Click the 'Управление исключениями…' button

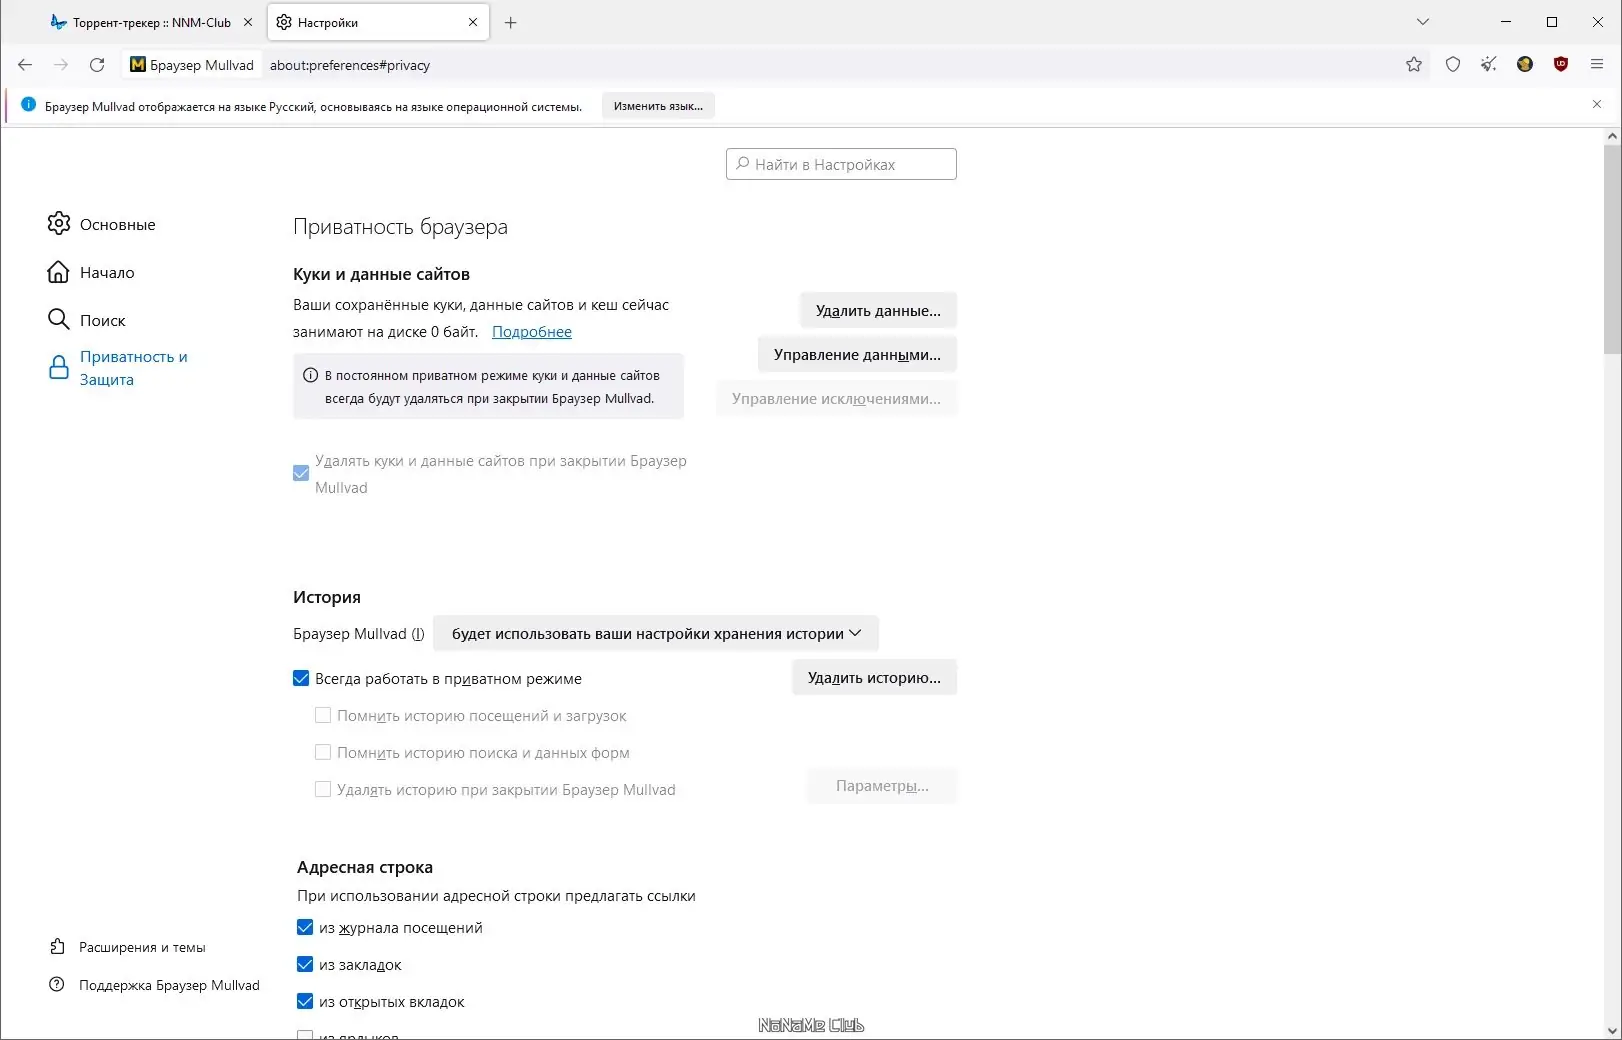836,398
